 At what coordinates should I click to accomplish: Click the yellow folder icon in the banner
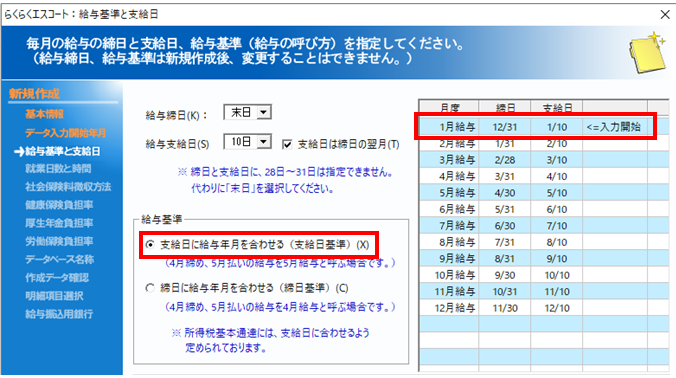click(647, 52)
